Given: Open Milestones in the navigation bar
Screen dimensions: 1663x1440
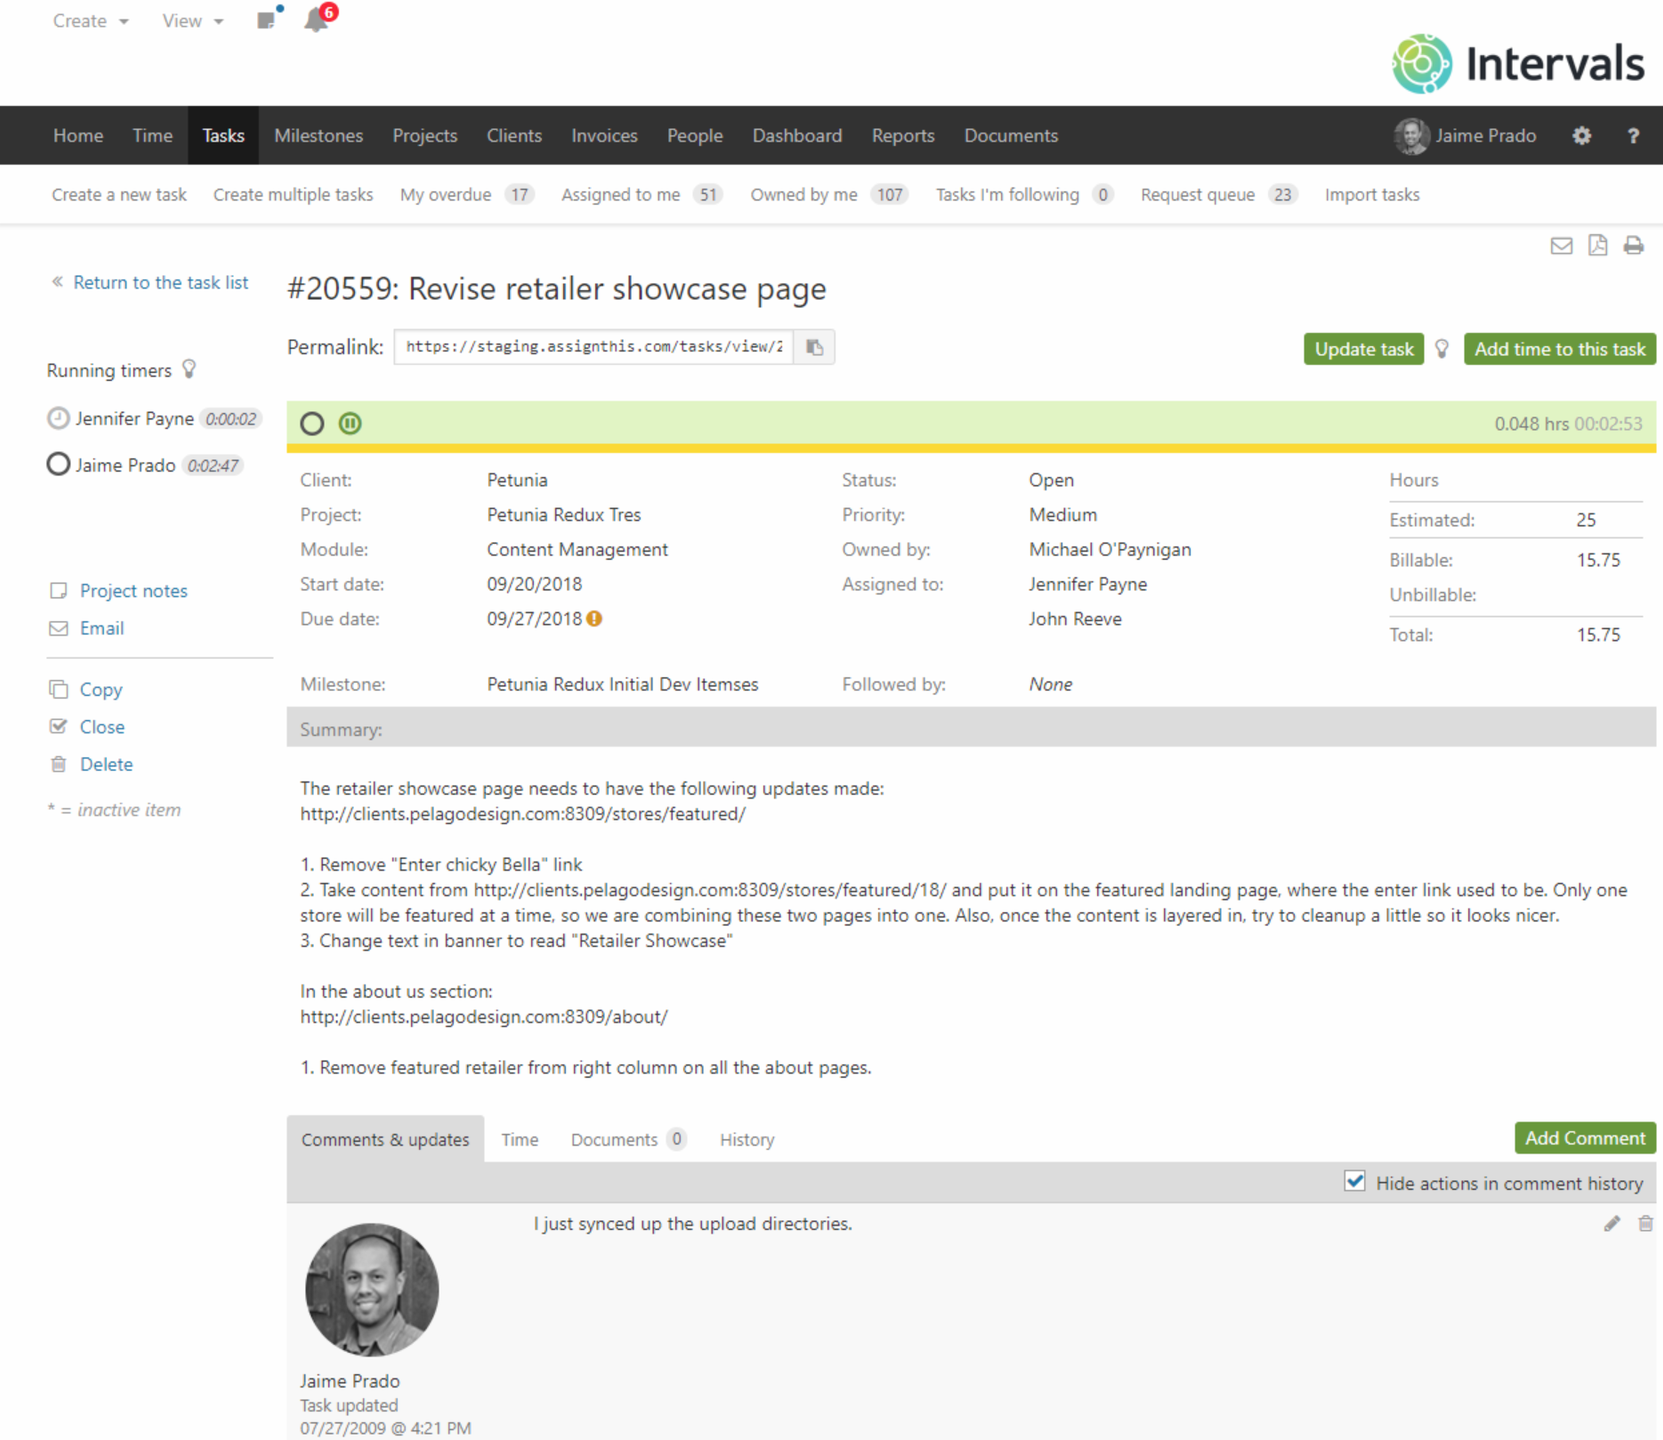Looking at the screenshot, I should point(318,136).
